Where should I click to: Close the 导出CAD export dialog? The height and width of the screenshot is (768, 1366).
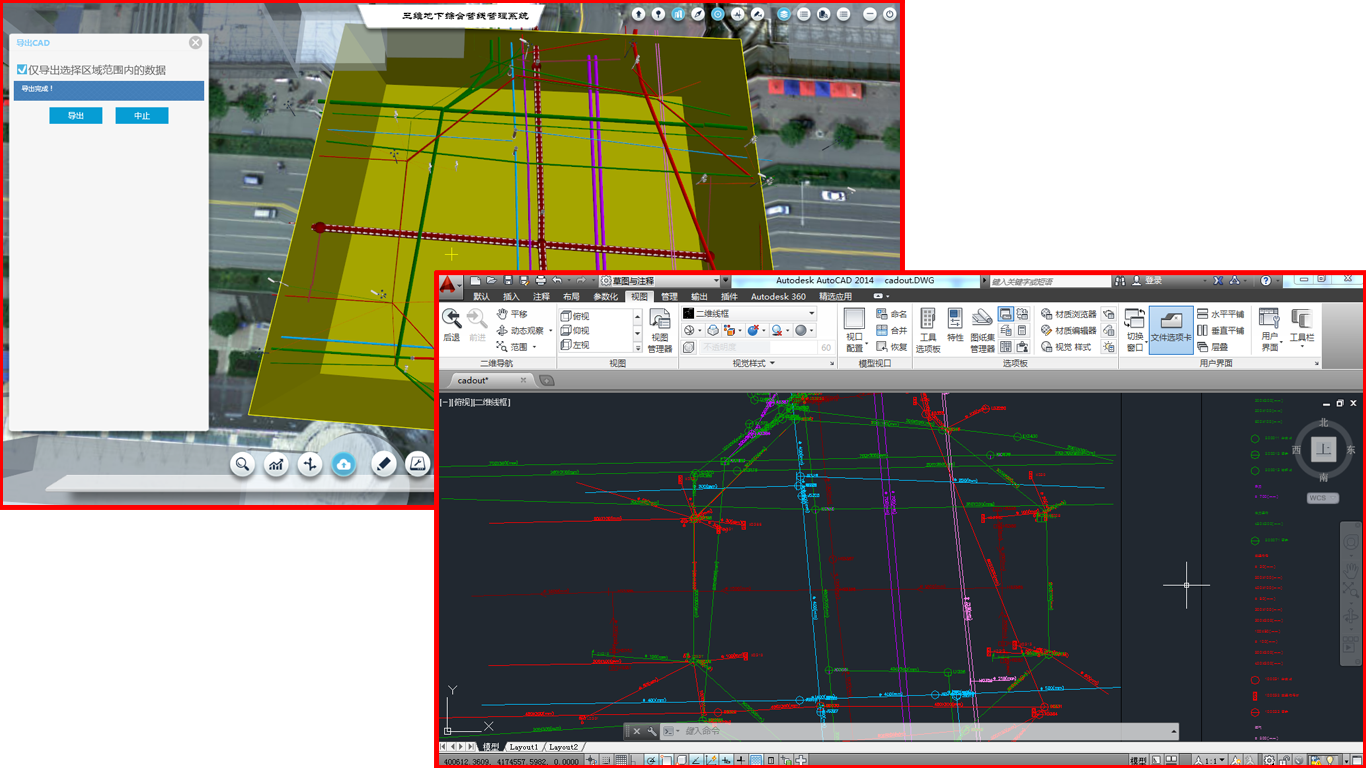(196, 43)
